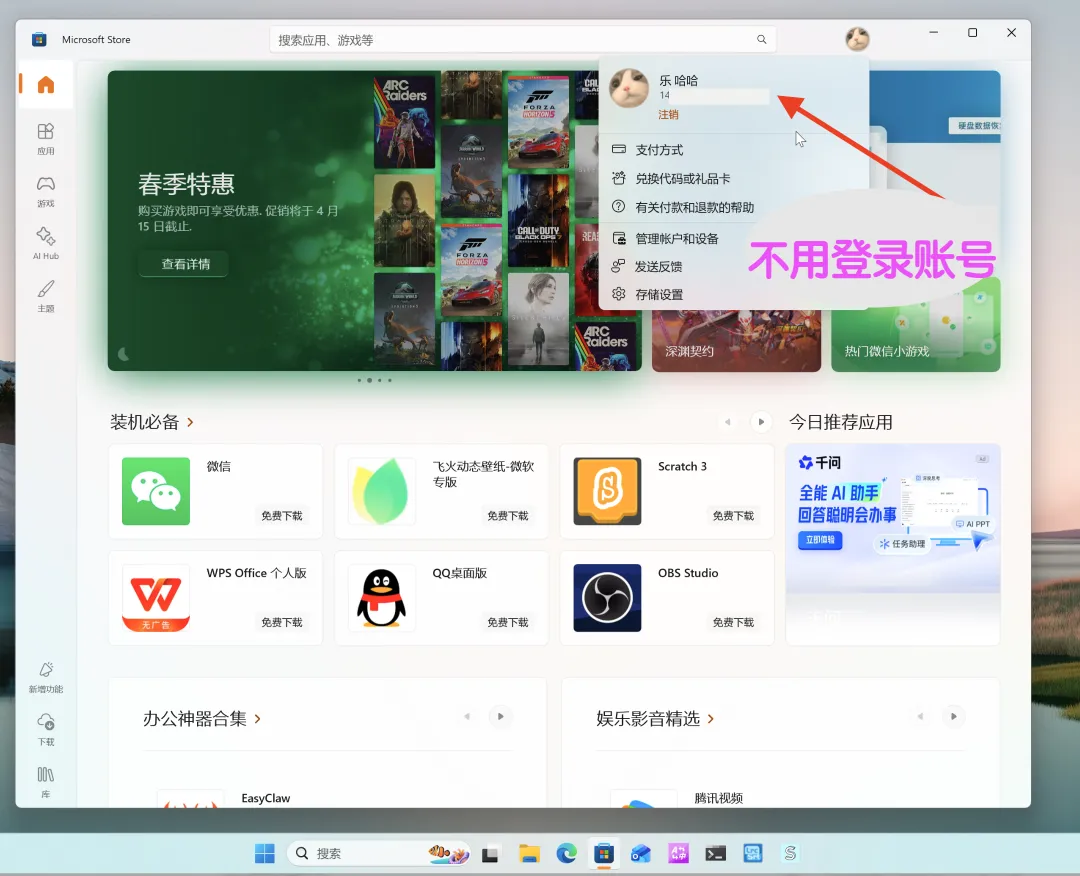Open the 深渊契约 game tile

[736, 342]
